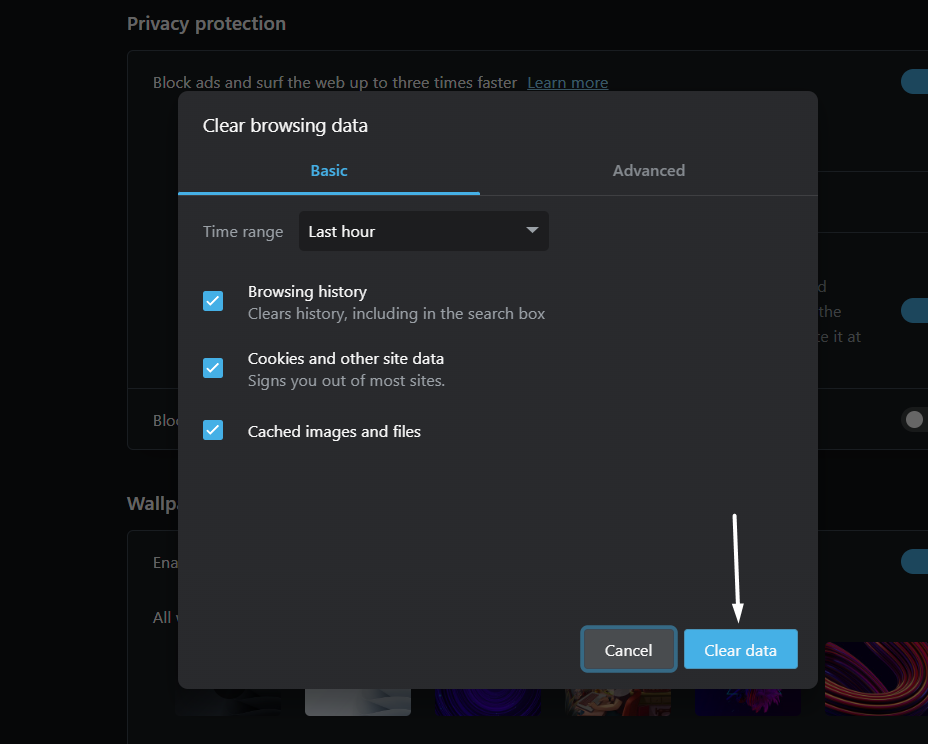Select the colorful illustrated wallpaper under Cancel button

617,702
